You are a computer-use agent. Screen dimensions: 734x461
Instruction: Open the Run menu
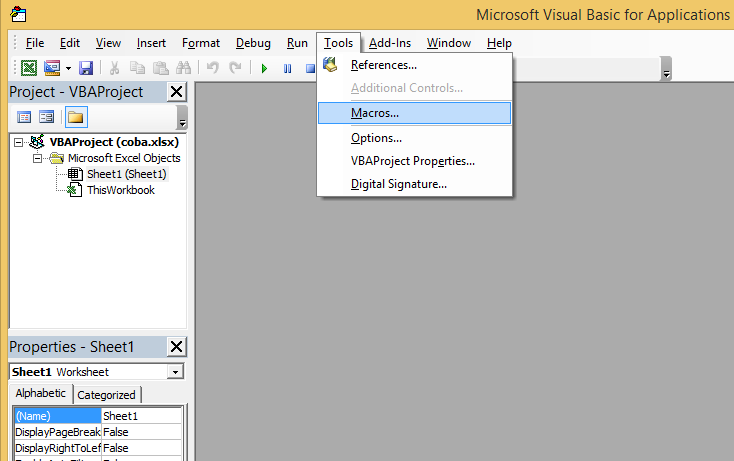297,43
